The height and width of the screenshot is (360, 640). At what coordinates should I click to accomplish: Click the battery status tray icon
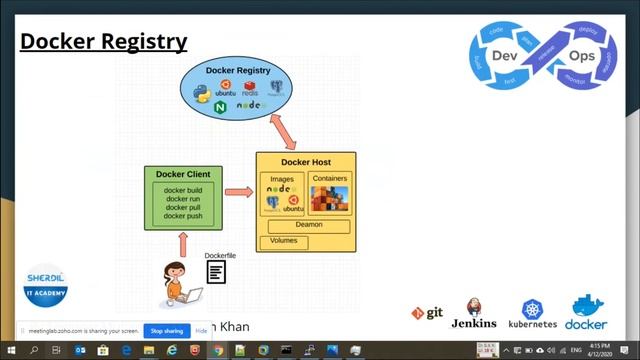click(529, 350)
